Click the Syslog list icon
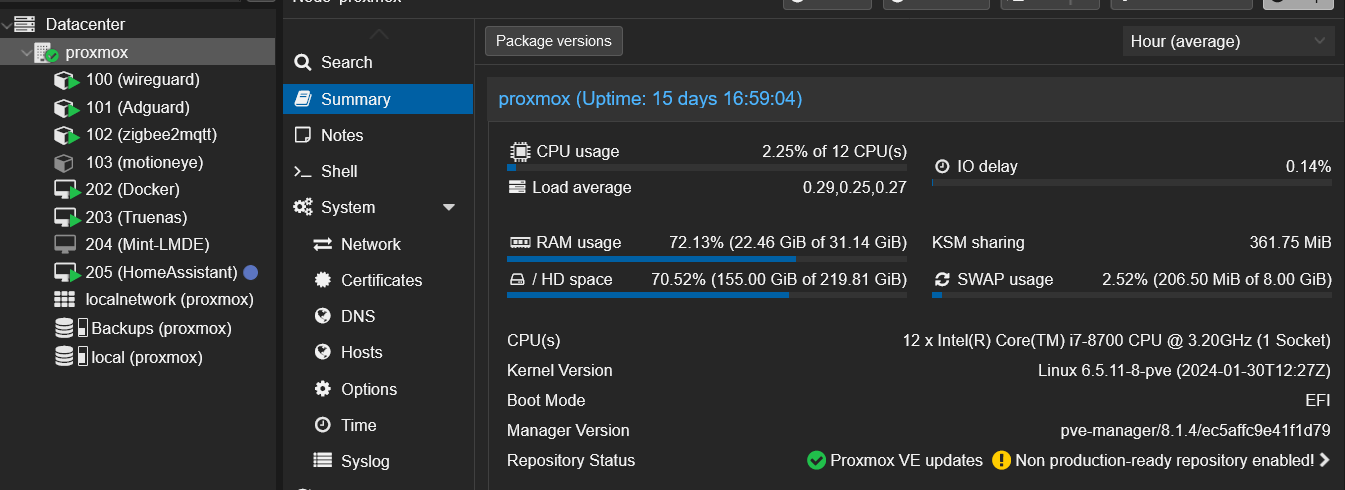Image resolution: width=1345 pixels, height=490 pixels. 322,461
